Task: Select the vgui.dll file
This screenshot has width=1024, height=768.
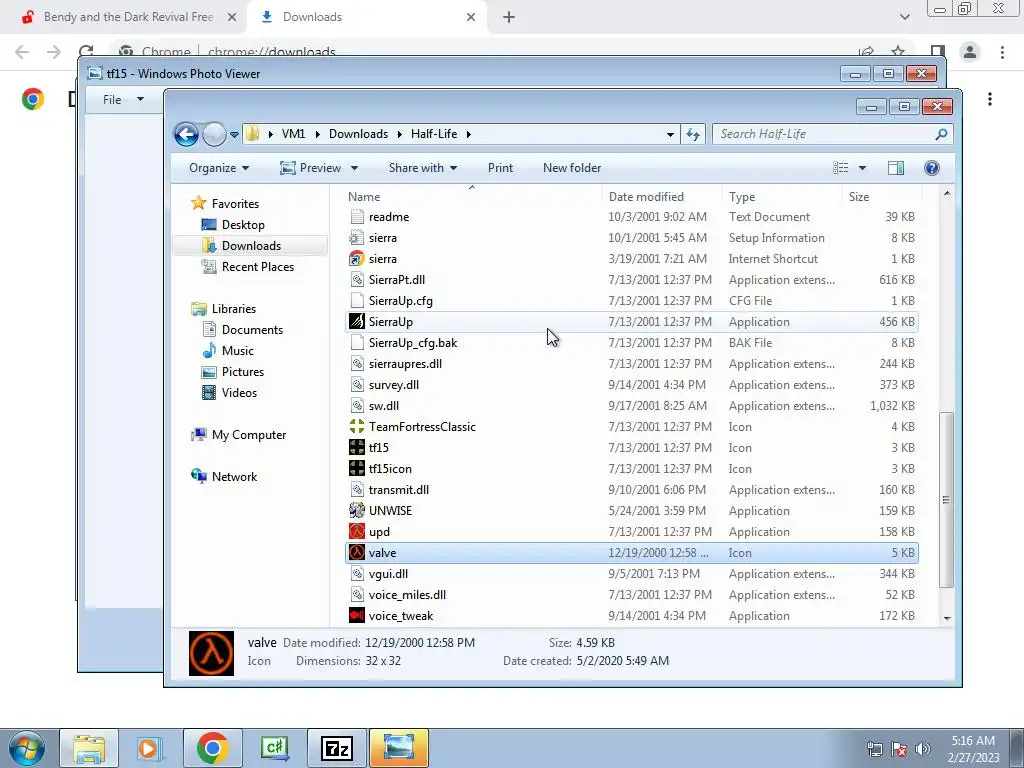Action: pyautogui.click(x=632, y=573)
